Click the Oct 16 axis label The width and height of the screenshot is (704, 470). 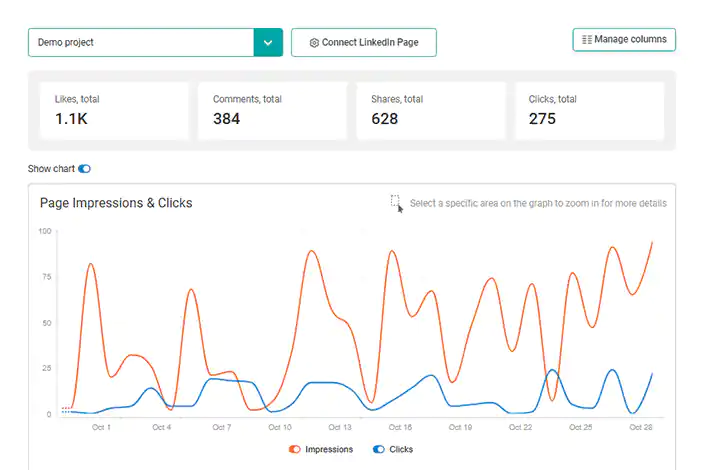pyautogui.click(x=400, y=427)
